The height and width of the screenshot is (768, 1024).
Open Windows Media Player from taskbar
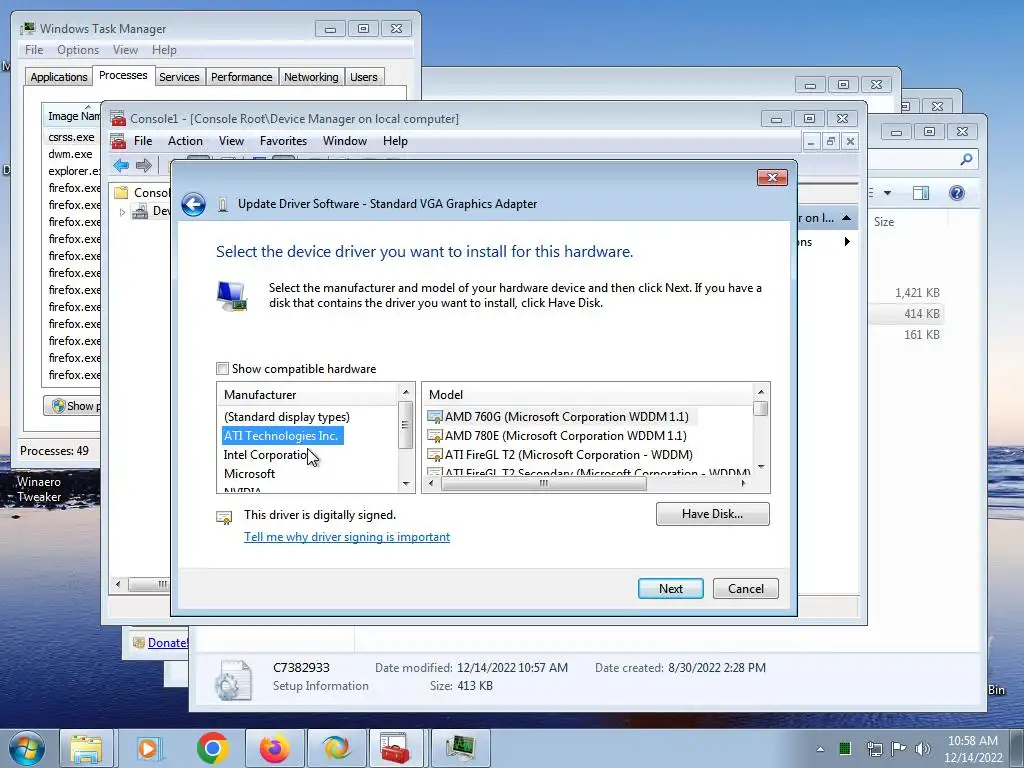(x=148, y=748)
